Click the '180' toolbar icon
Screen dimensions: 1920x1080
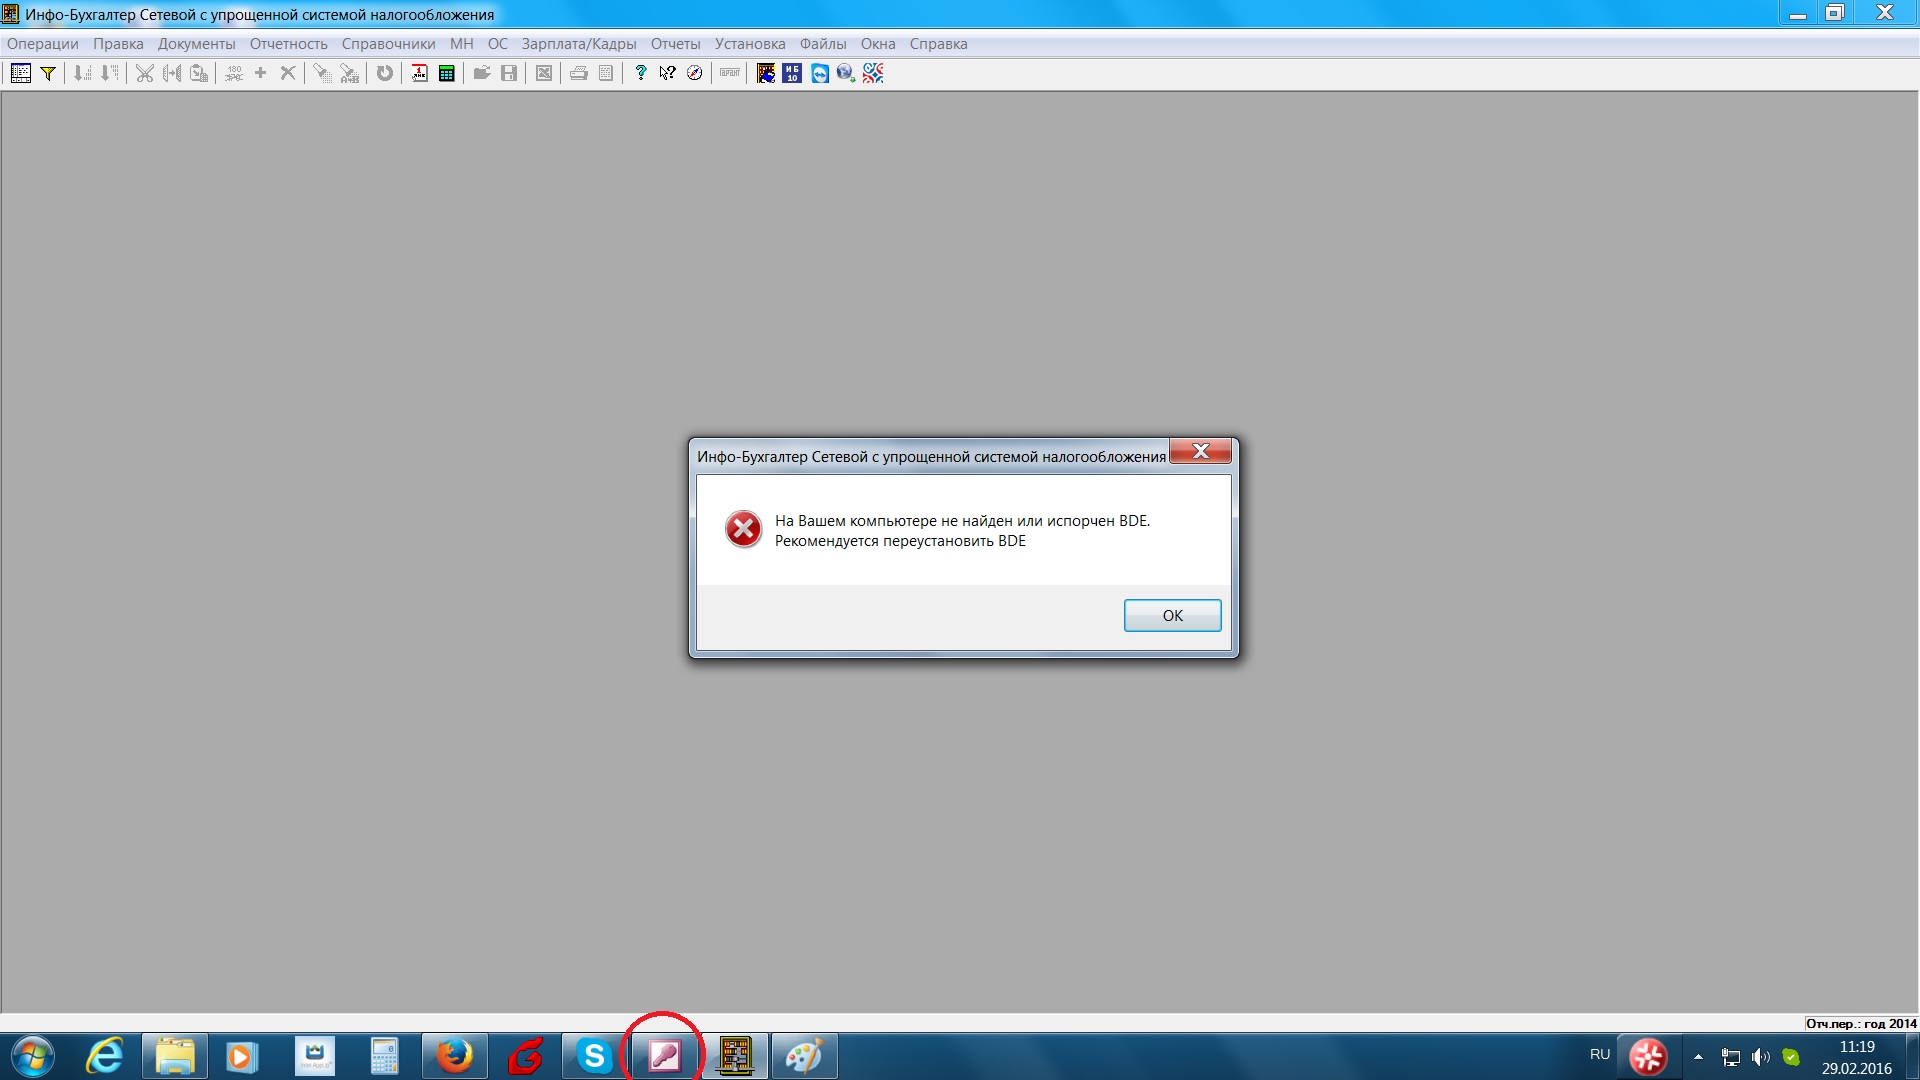[233, 73]
